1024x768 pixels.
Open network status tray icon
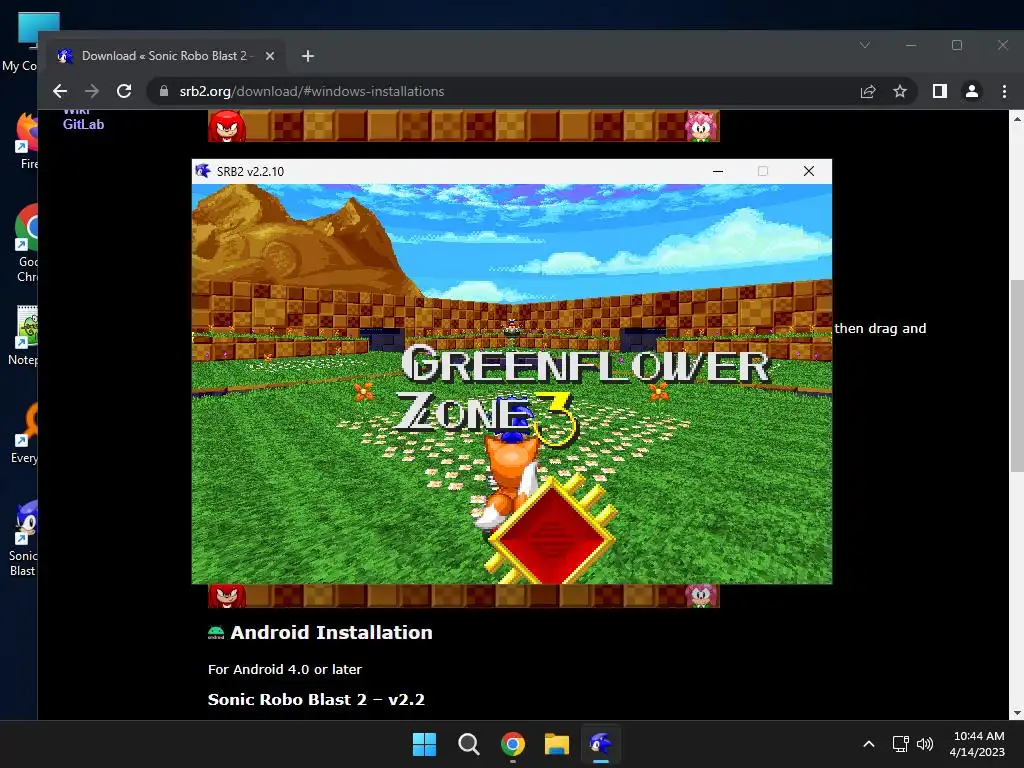(901, 744)
